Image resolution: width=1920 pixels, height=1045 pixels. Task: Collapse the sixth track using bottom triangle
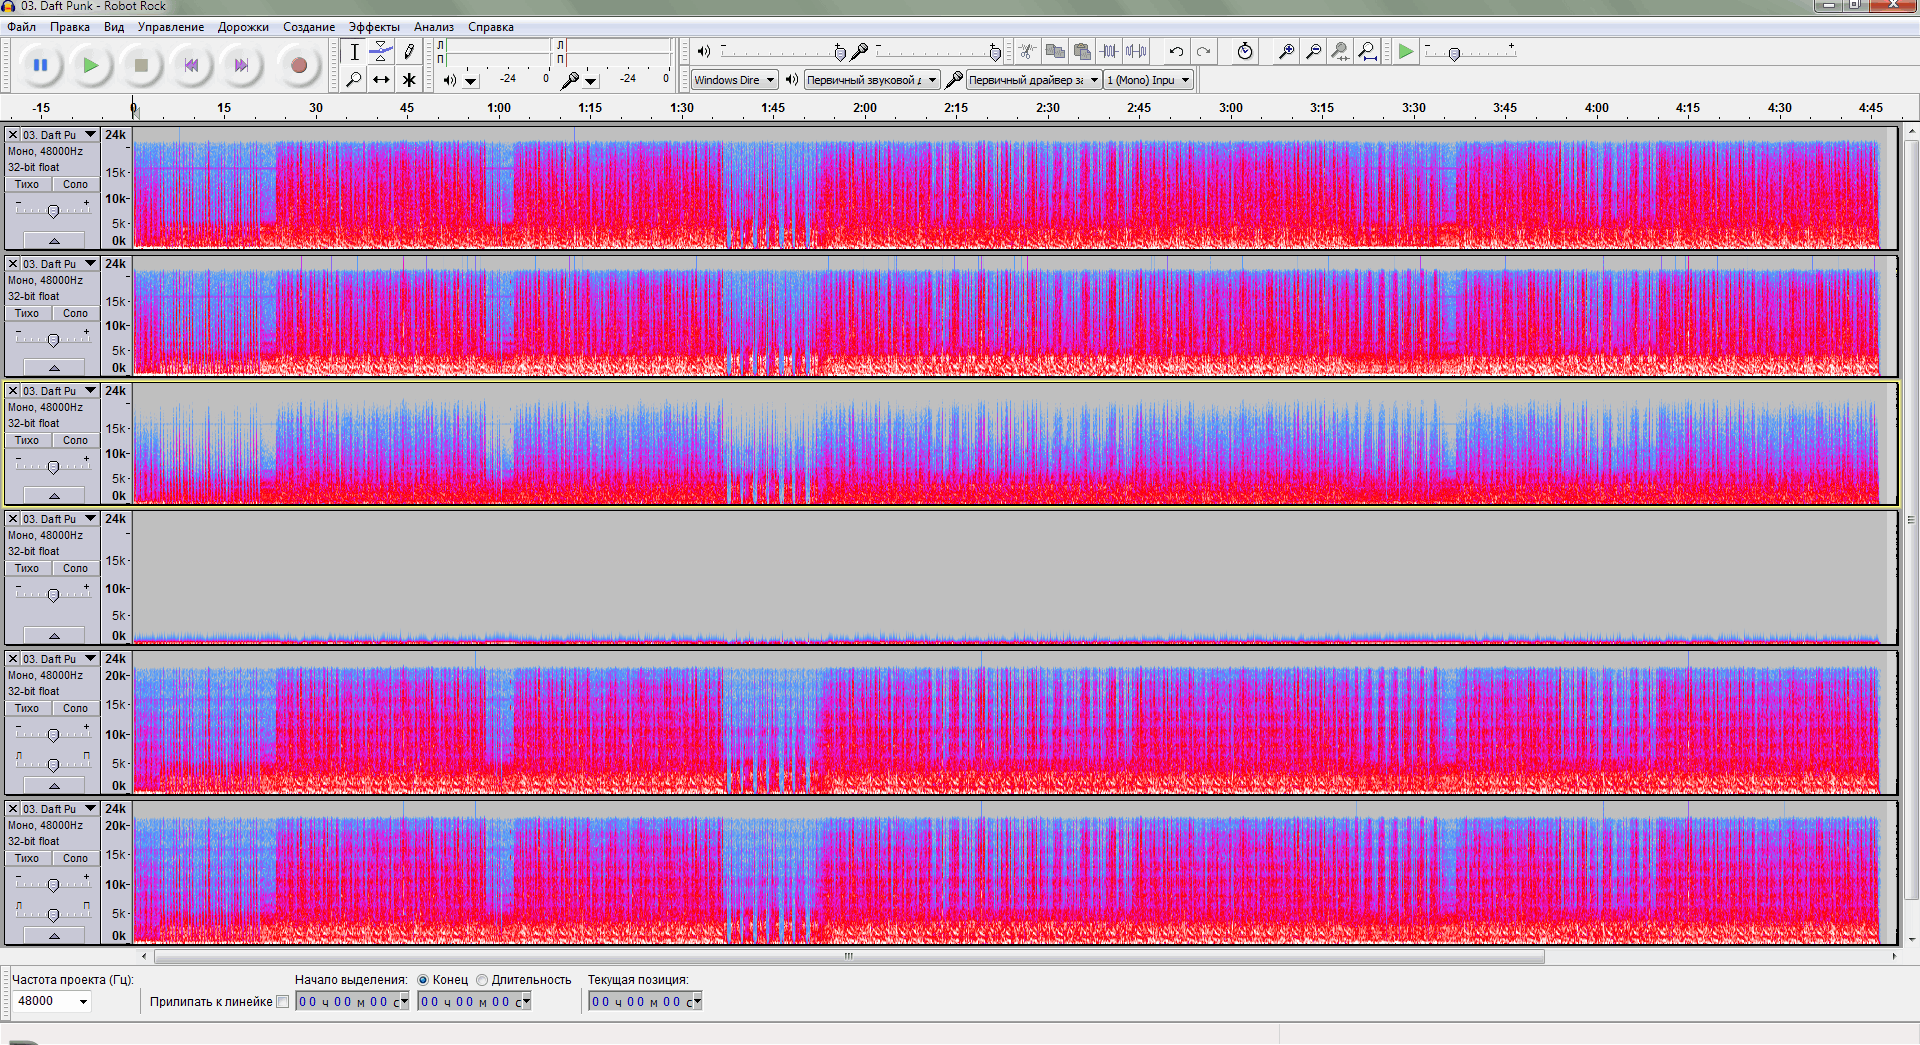(54, 937)
